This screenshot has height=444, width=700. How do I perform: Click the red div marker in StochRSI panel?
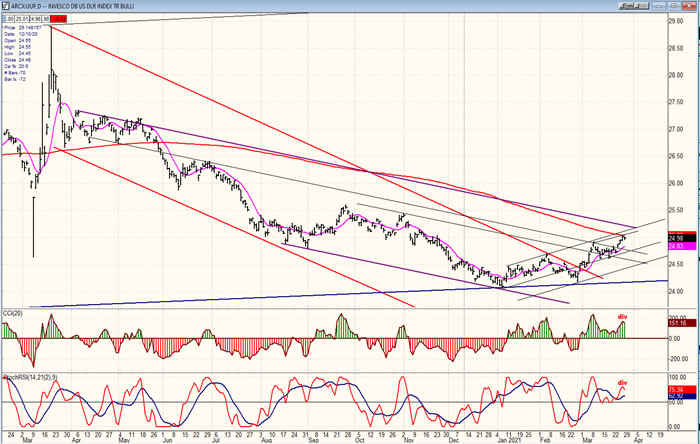[621, 382]
